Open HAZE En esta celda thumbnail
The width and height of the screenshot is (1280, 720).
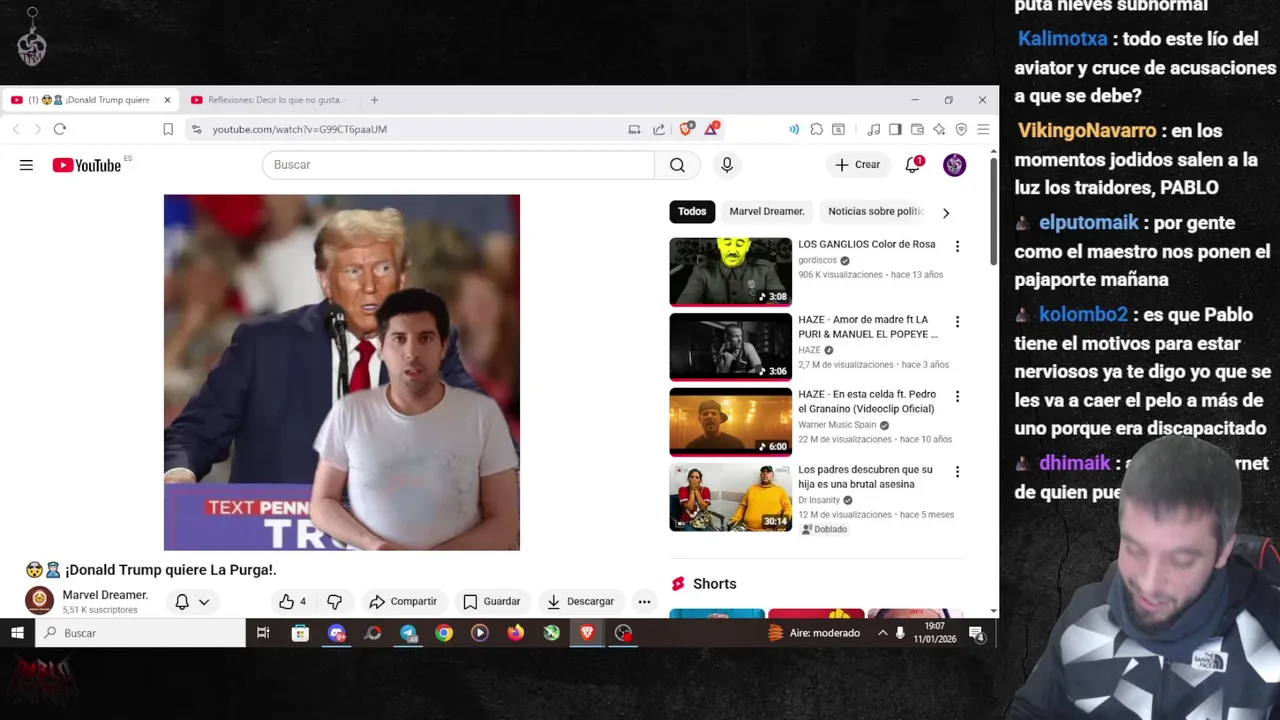tap(730, 421)
